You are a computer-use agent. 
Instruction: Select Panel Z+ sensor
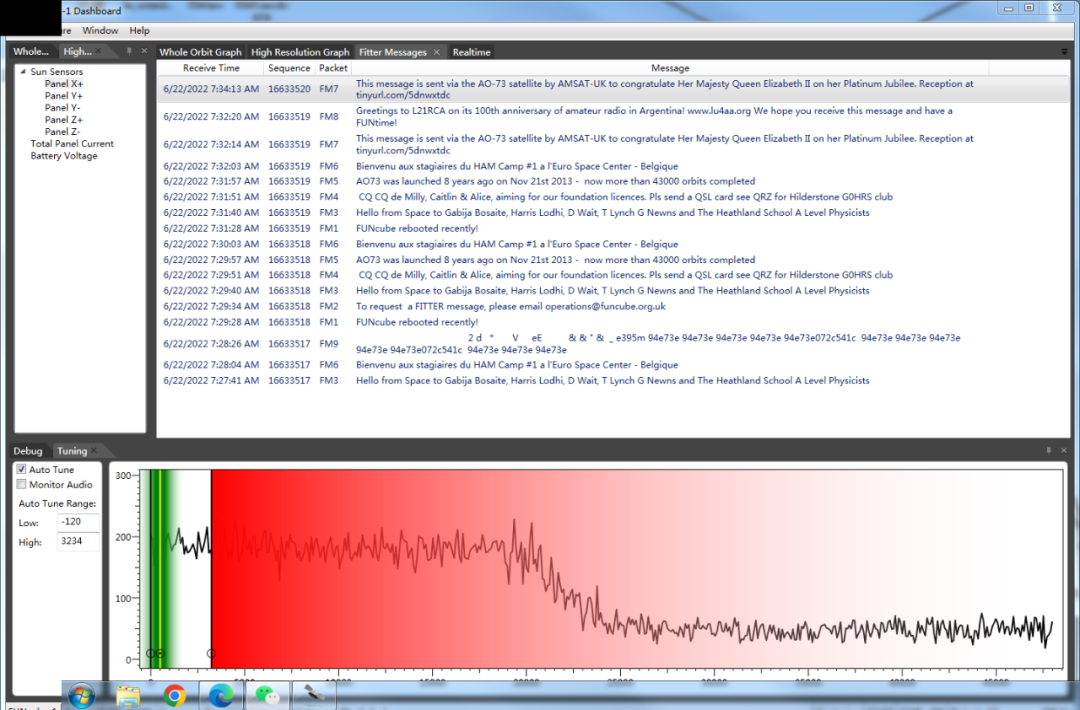[x=63, y=120]
